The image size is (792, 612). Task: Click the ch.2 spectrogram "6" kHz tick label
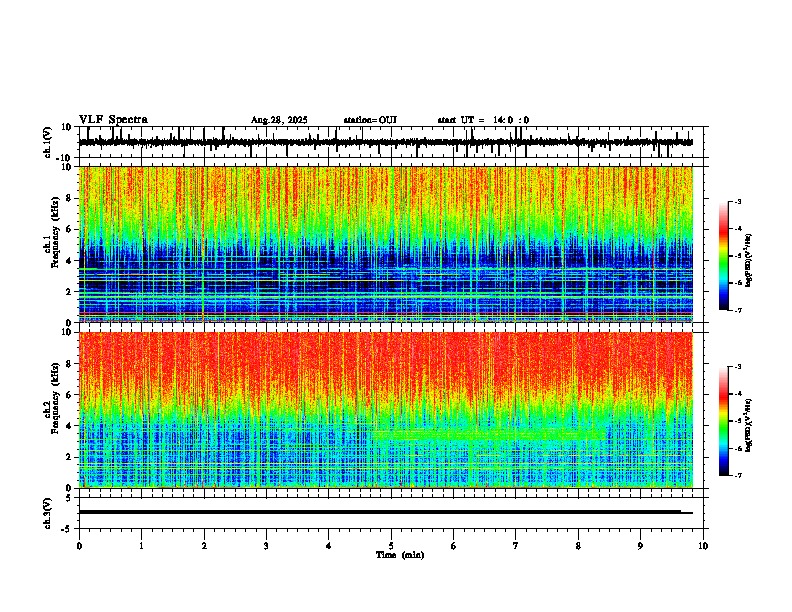(69, 395)
